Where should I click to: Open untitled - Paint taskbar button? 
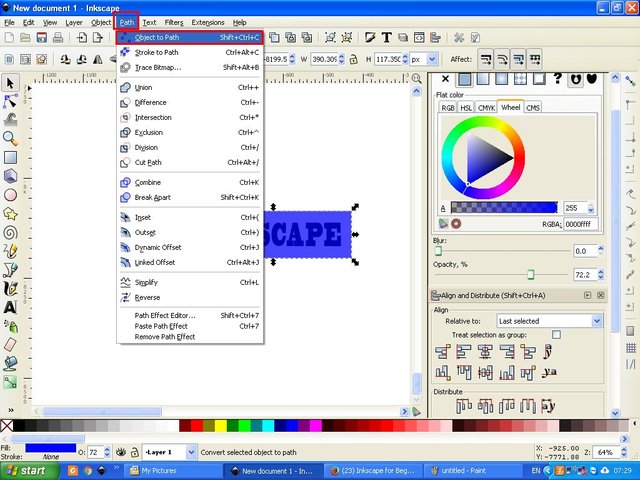[473, 471]
